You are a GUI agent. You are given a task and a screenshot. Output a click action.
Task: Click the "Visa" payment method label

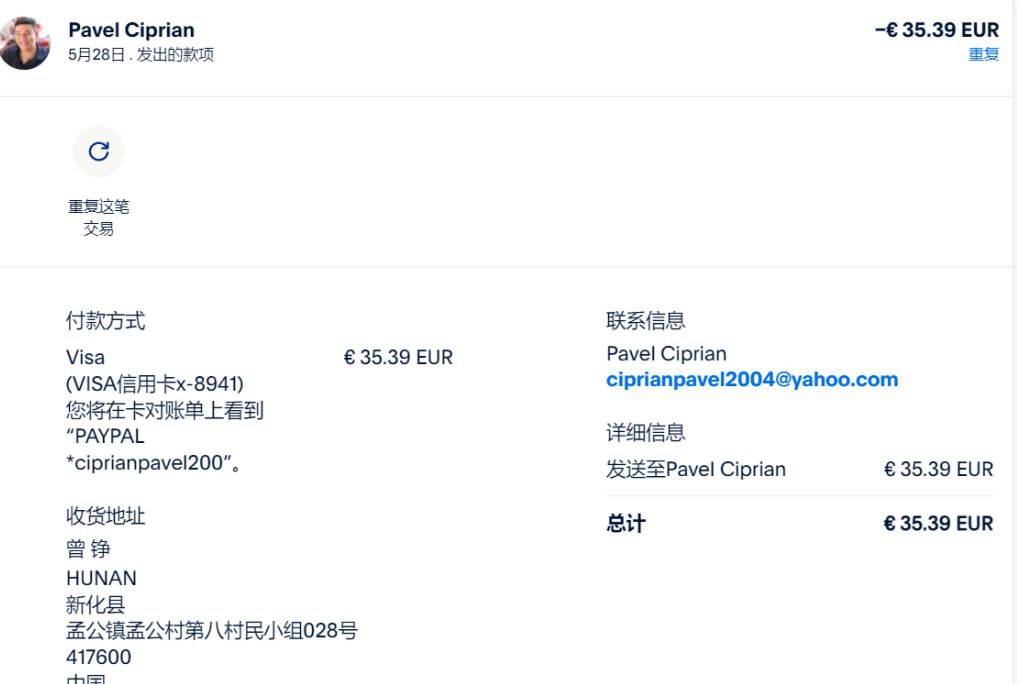click(85, 357)
